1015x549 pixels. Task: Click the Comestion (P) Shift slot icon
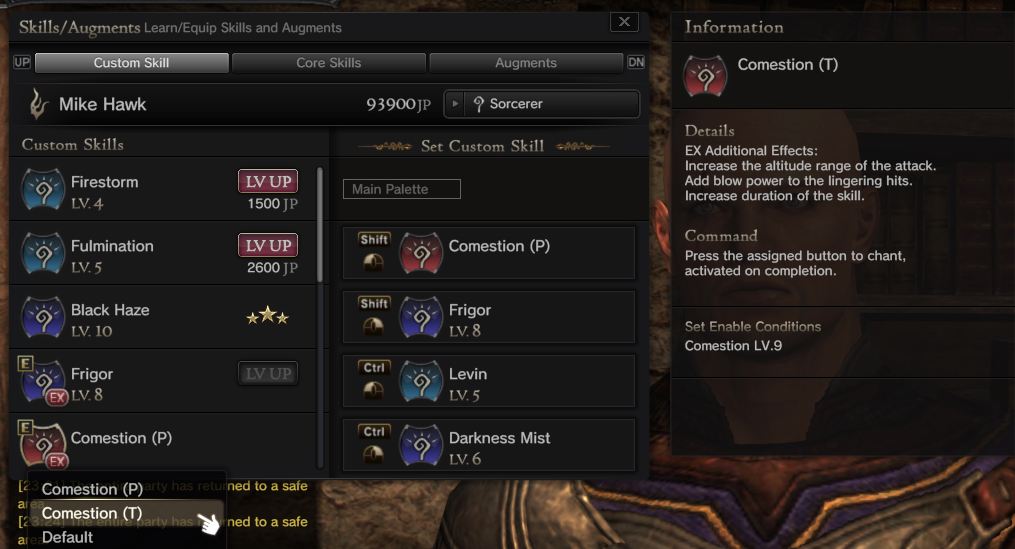pos(421,254)
